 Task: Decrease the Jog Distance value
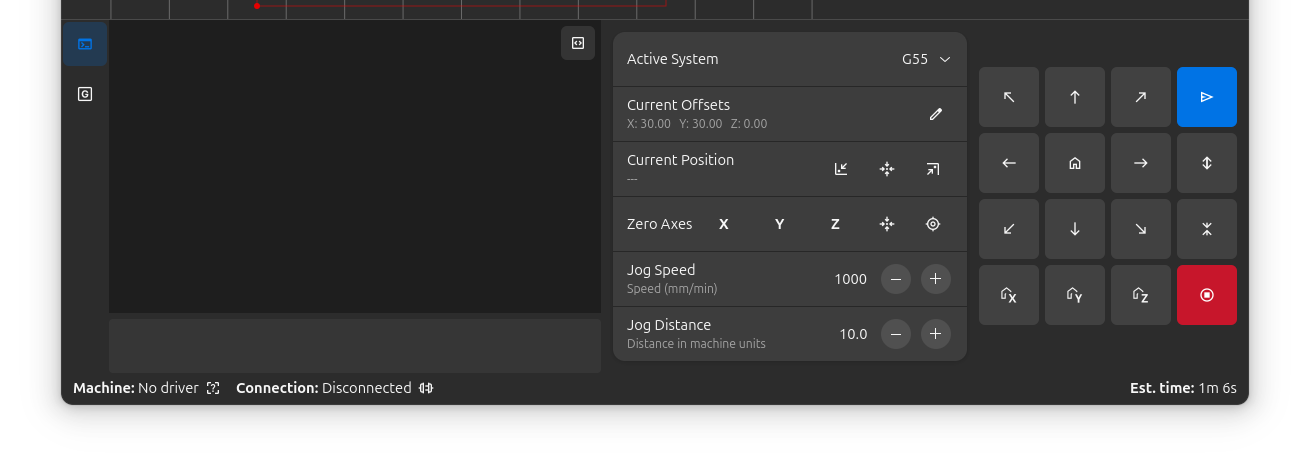pyautogui.click(x=895, y=334)
